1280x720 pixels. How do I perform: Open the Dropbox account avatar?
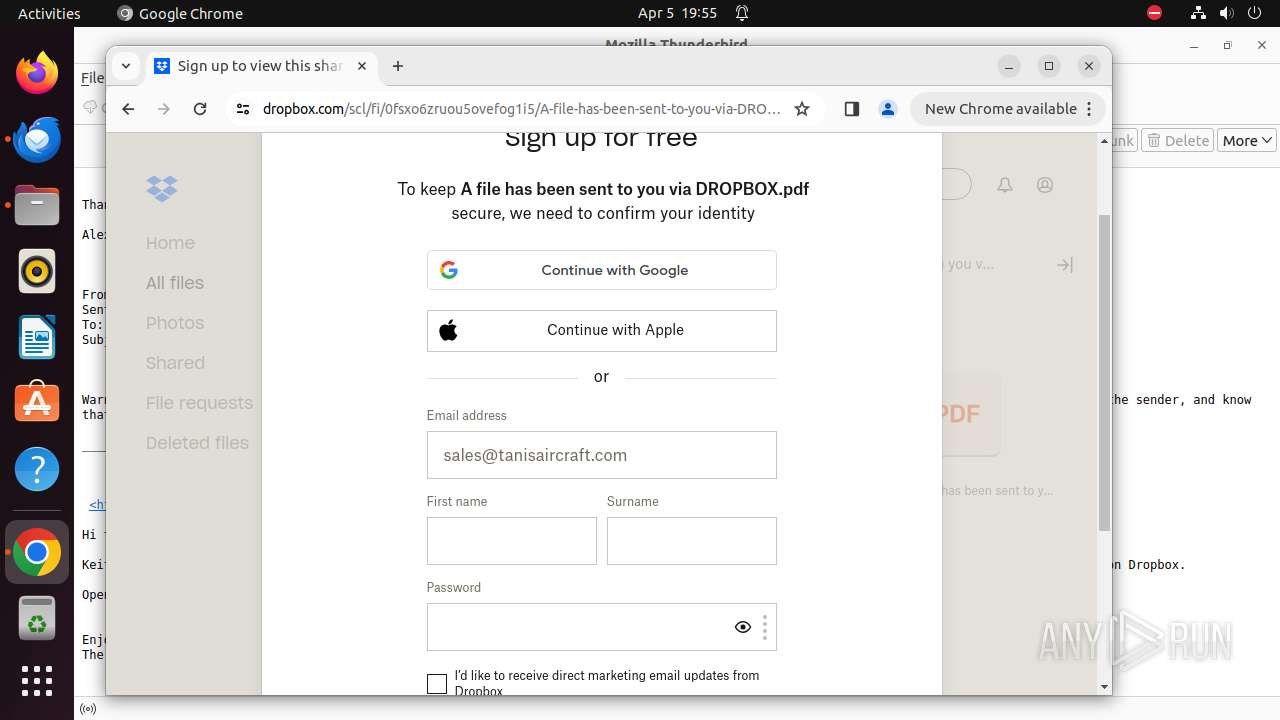(x=1045, y=185)
